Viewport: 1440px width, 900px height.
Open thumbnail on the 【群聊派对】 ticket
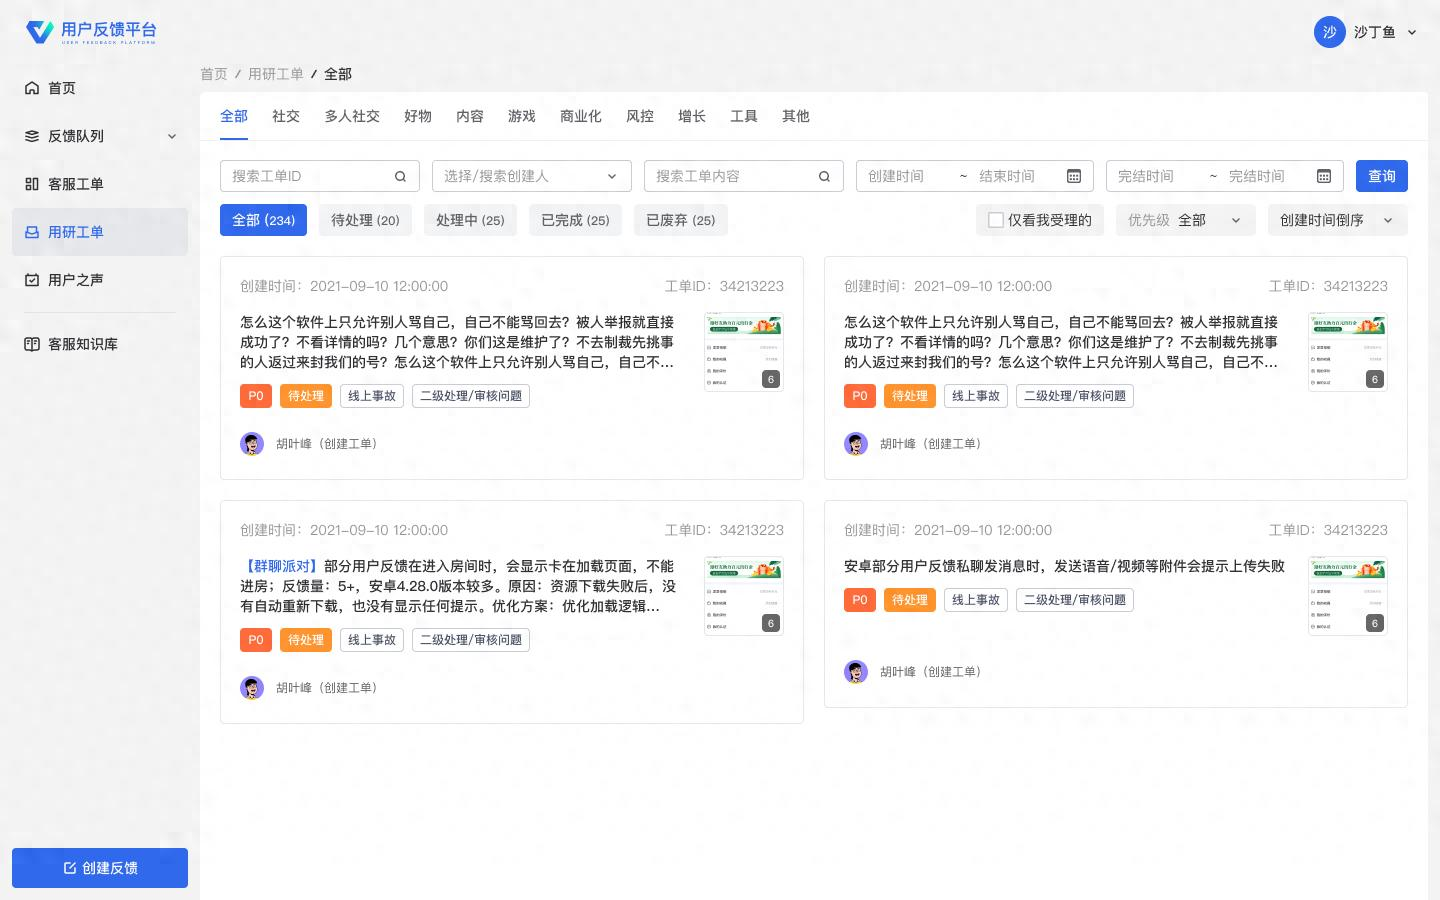[x=744, y=596]
